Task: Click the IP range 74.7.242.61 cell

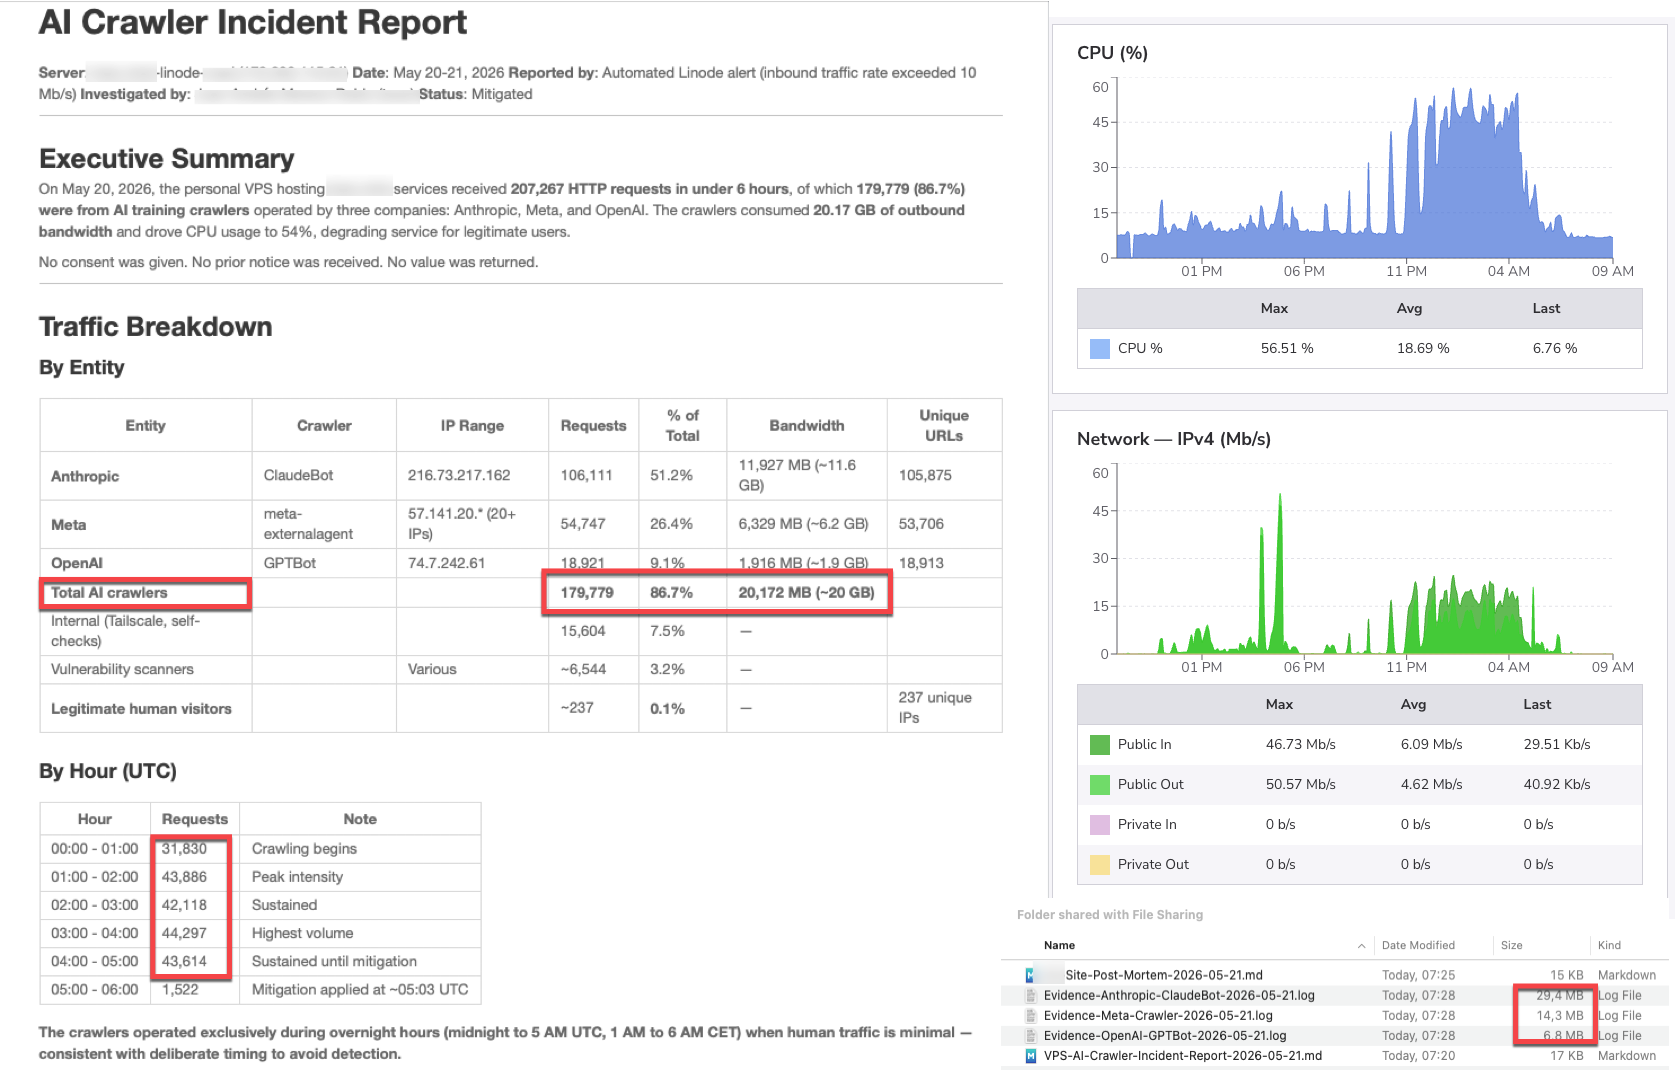Action: [x=472, y=563]
